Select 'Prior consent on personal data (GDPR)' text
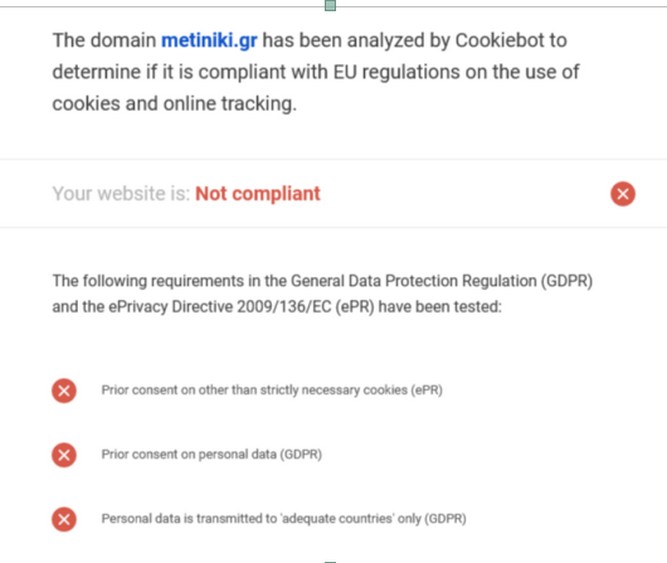Screen dimensions: 667x563 coord(211,455)
